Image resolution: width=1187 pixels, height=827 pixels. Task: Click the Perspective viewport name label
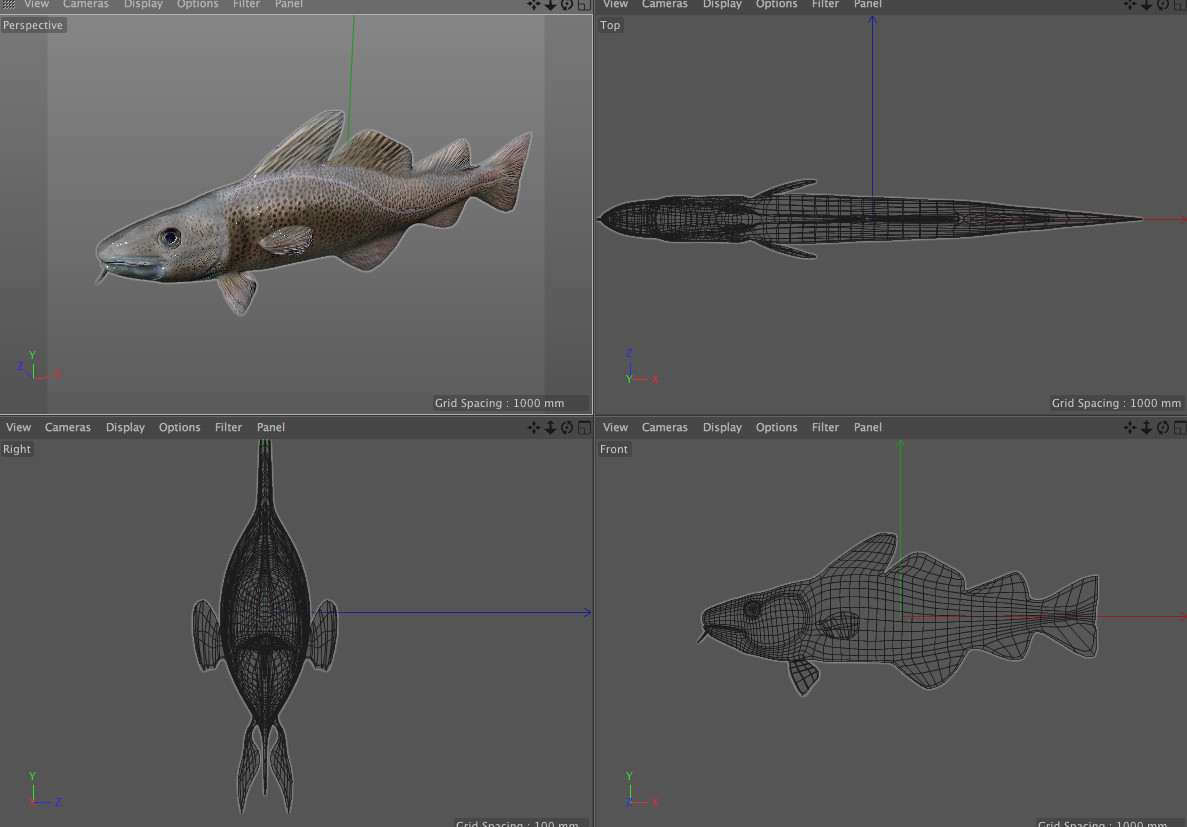pyautogui.click(x=33, y=26)
